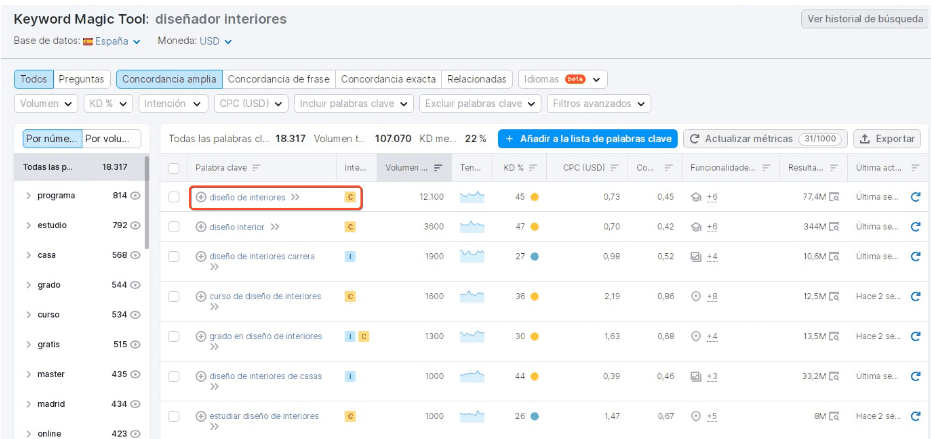Open Filtros avanzados dropdown

(598, 103)
